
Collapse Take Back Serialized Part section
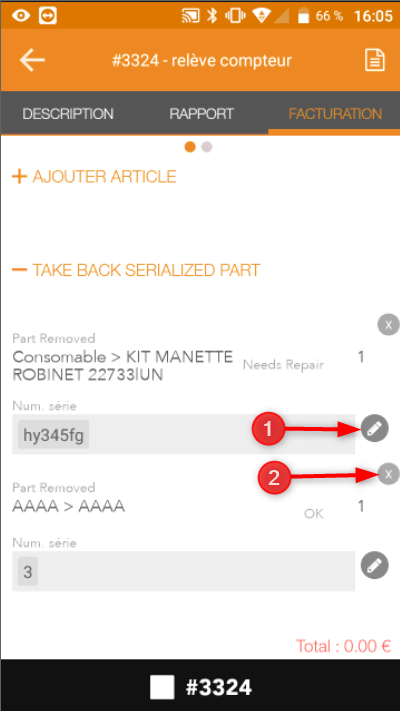click(136, 270)
